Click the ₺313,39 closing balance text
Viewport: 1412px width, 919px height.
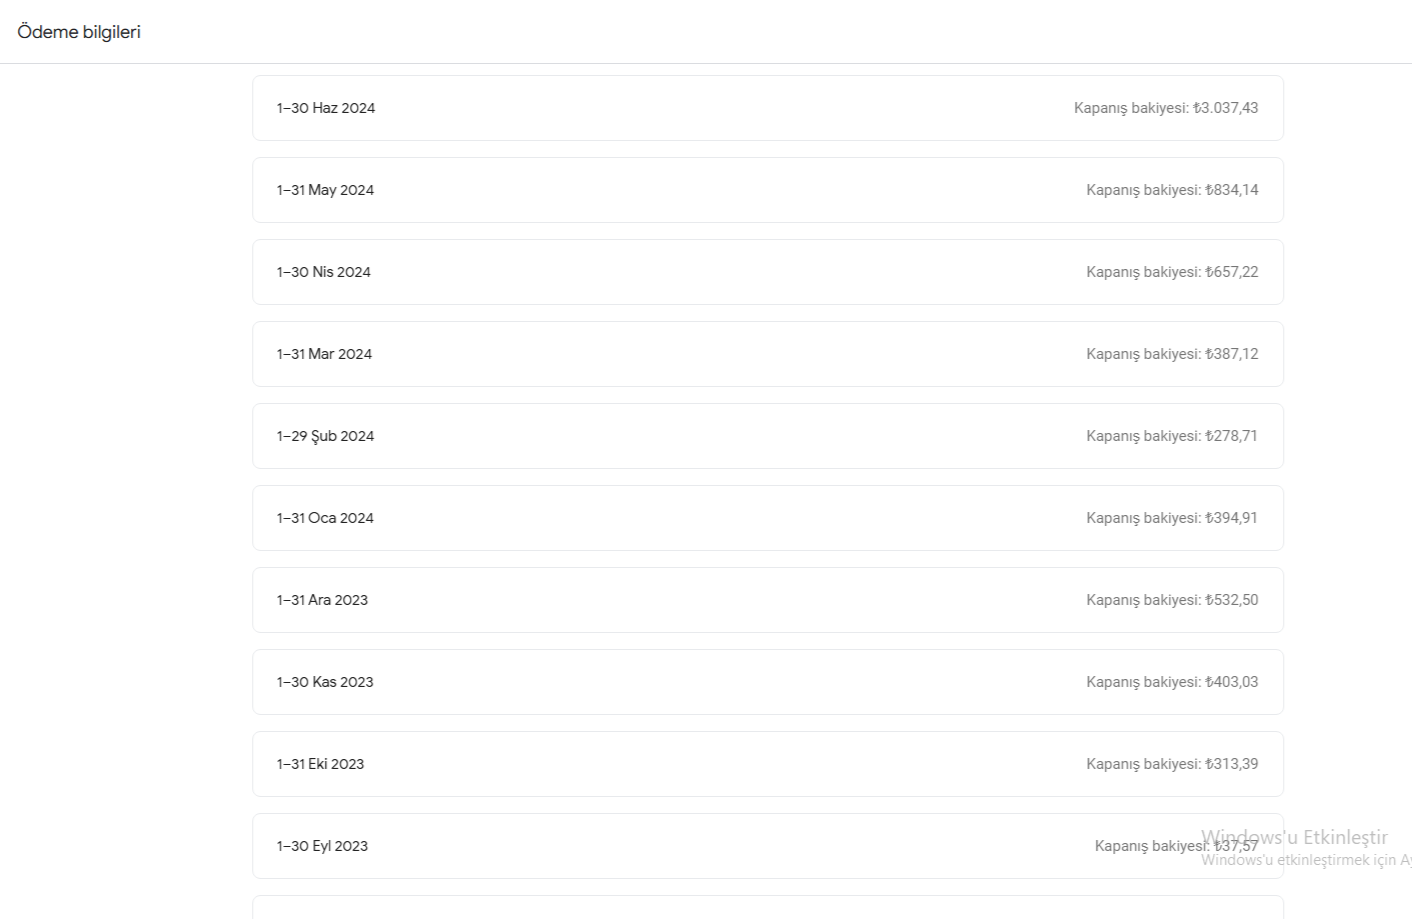1172,764
